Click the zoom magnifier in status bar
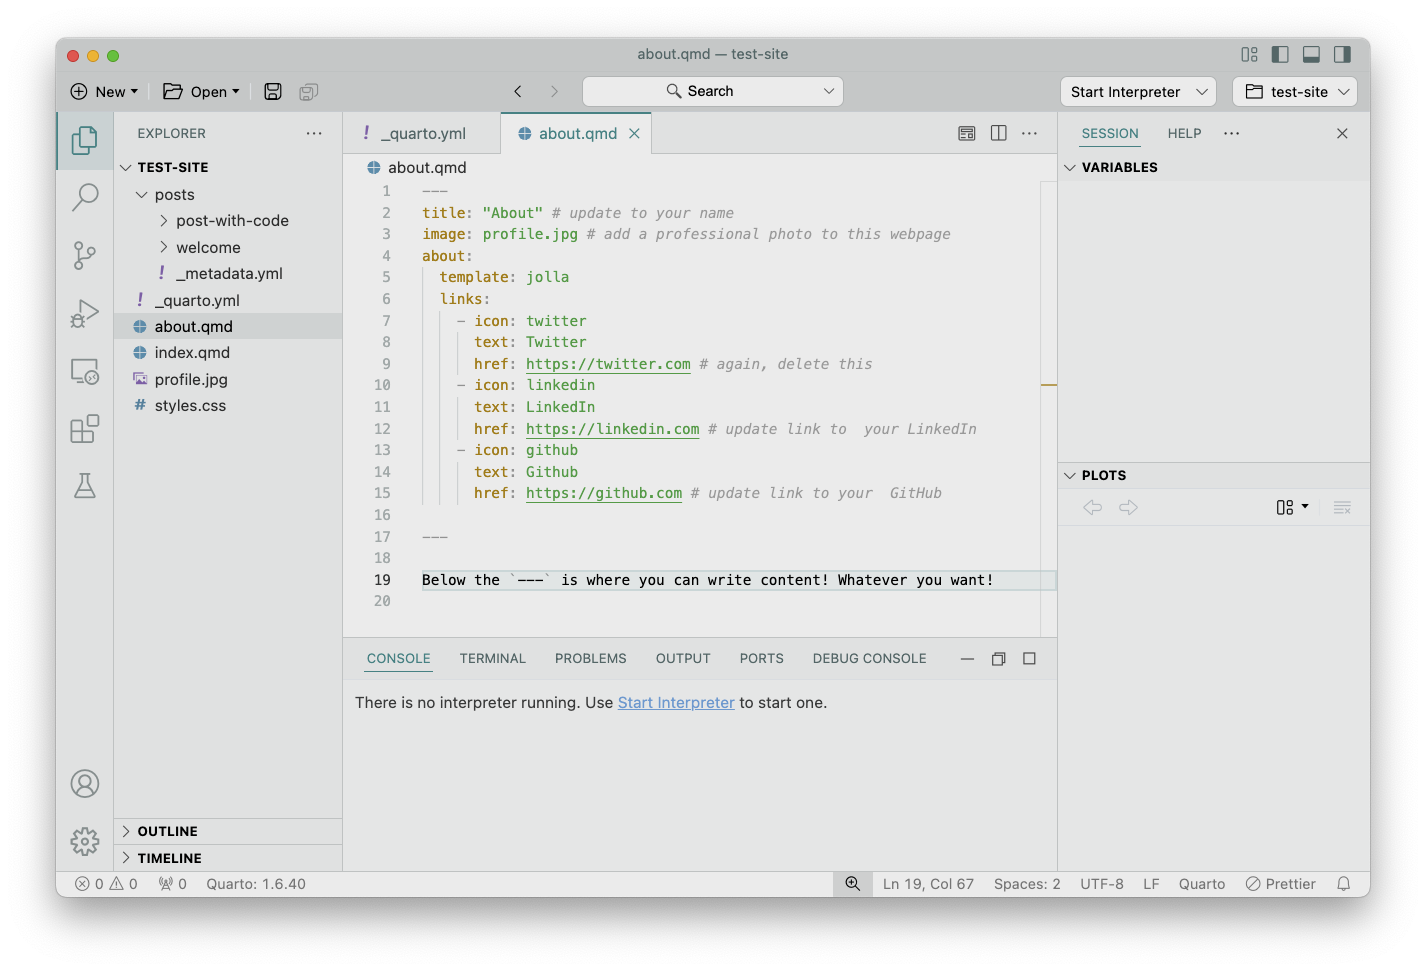 852,884
